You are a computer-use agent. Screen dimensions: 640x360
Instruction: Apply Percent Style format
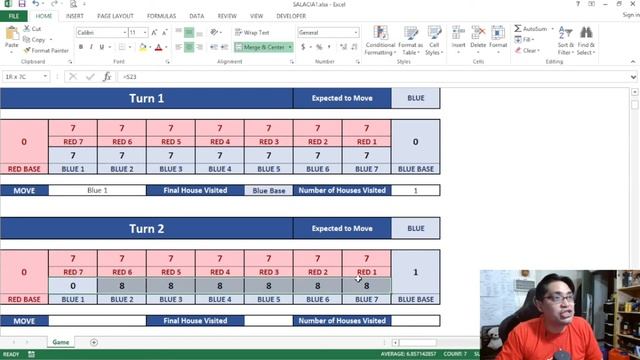319,47
